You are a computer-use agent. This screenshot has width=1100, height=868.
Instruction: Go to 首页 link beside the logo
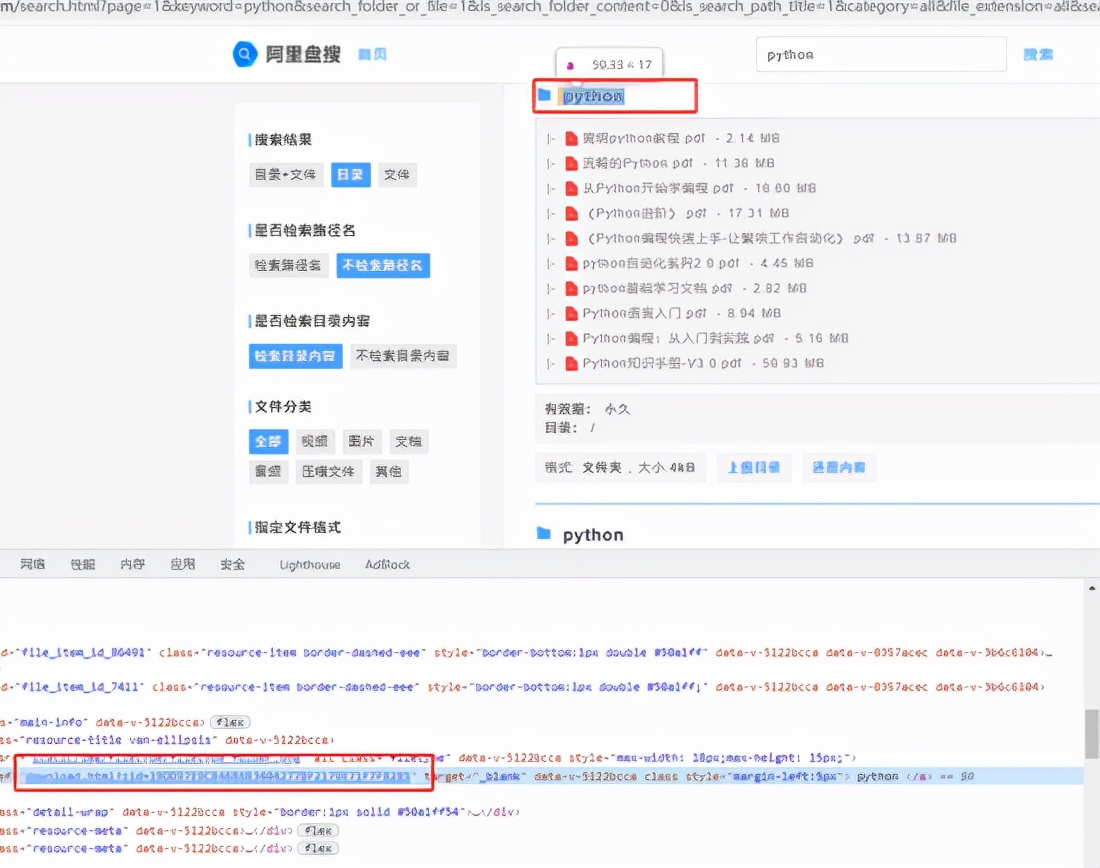[373, 54]
